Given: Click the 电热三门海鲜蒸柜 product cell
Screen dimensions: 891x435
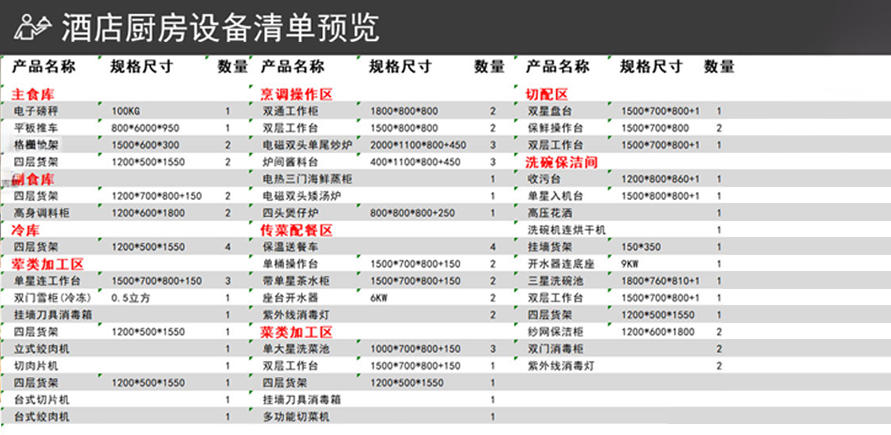Looking at the screenshot, I should pos(307,179).
